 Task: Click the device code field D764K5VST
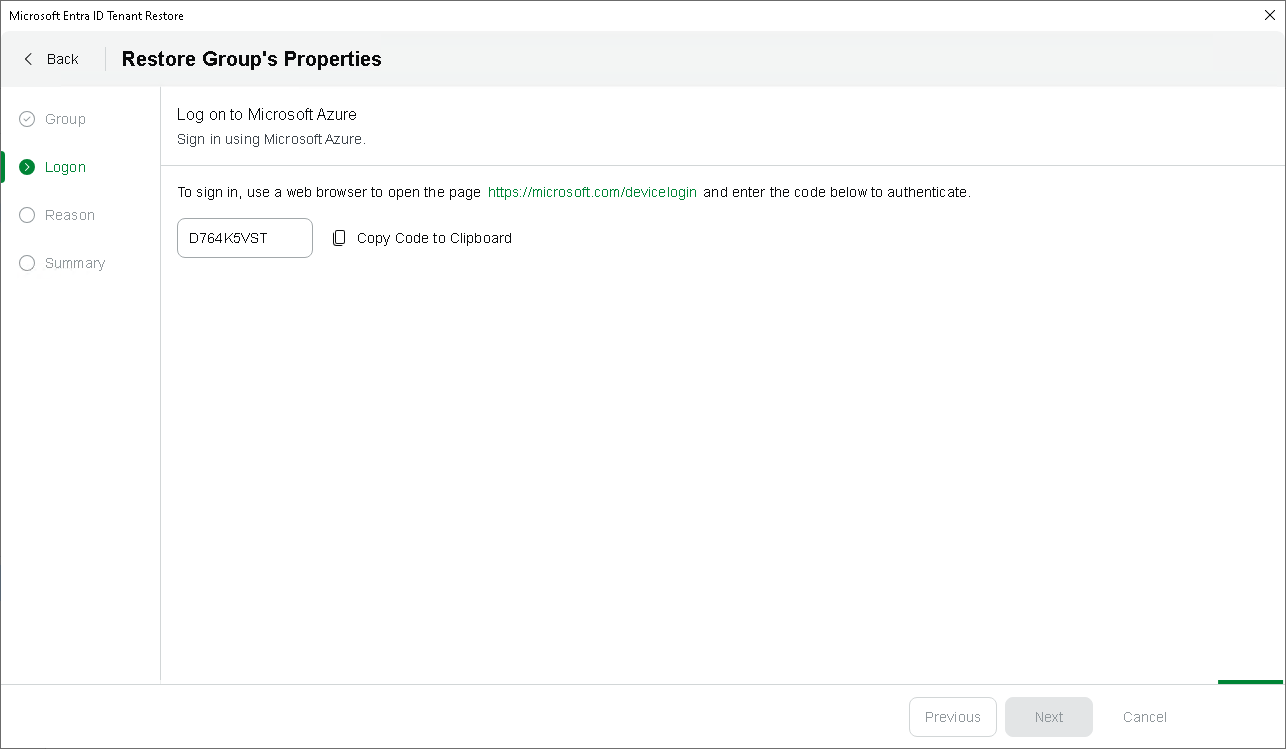point(244,238)
